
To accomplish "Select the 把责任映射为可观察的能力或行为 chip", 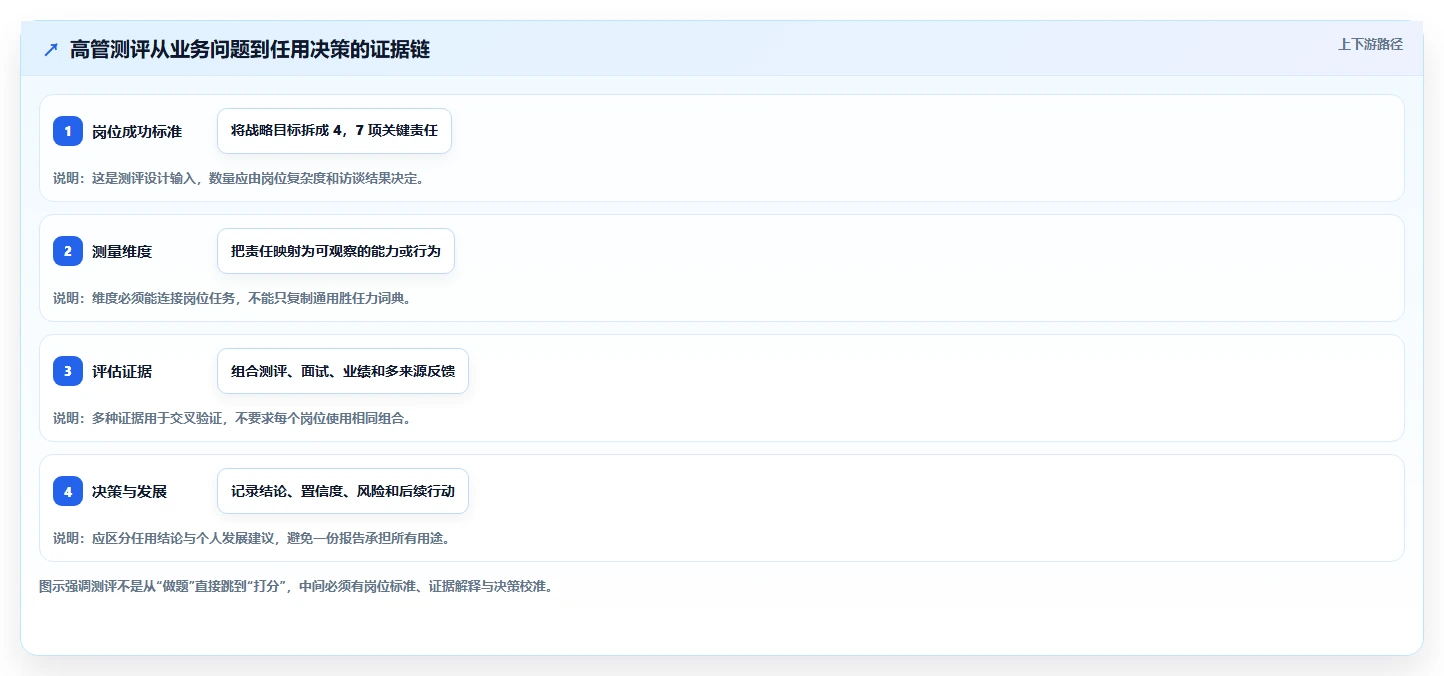I will pyautogui.click(x=336, y=251).
